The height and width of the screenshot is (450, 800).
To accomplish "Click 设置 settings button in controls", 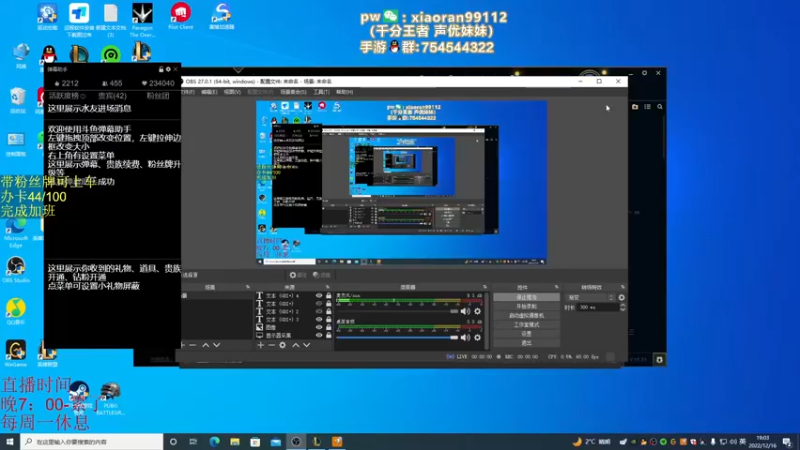I will [527, 334].
